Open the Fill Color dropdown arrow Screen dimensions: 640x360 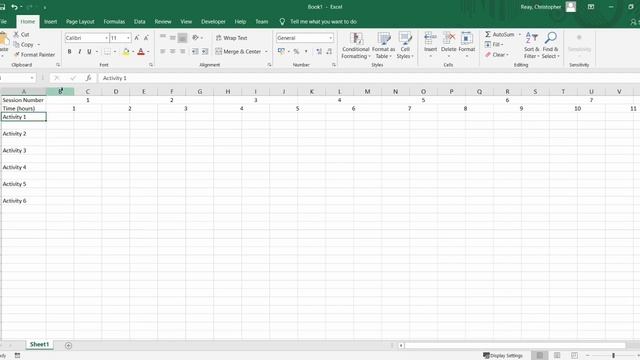pyautogui.click(x=133, y=52)
